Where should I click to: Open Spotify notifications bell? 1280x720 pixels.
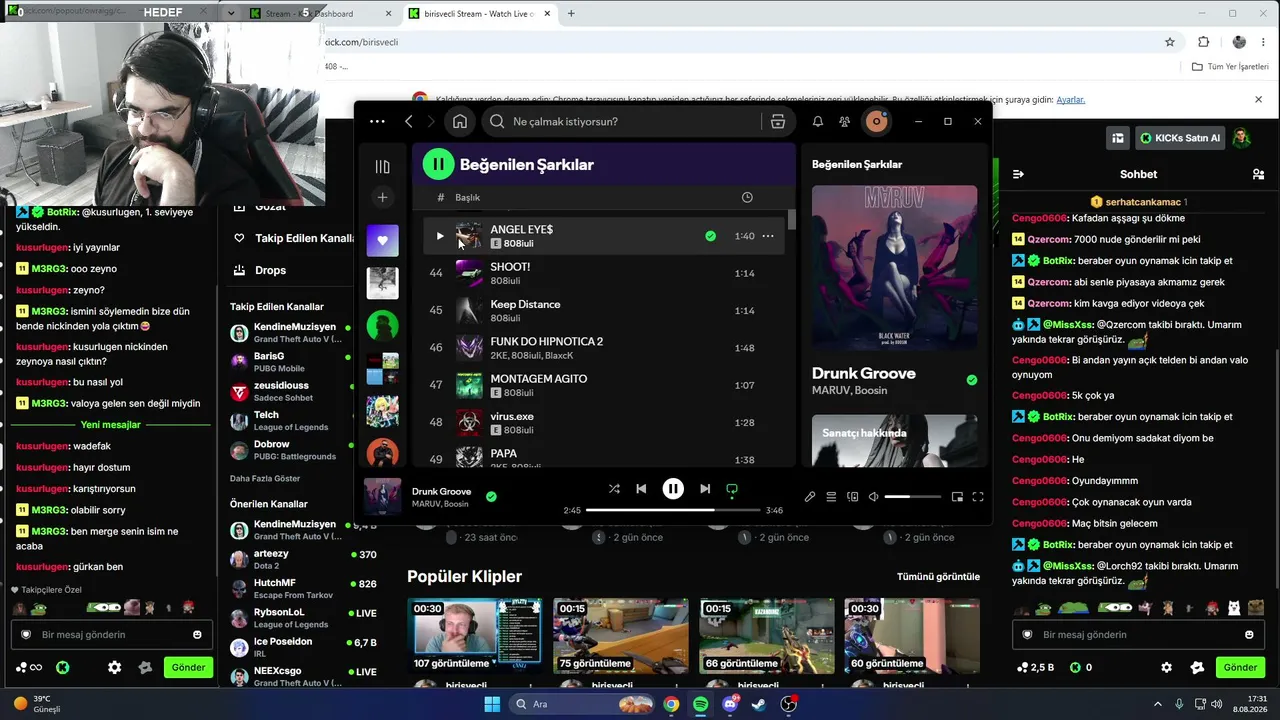(818, 121)
